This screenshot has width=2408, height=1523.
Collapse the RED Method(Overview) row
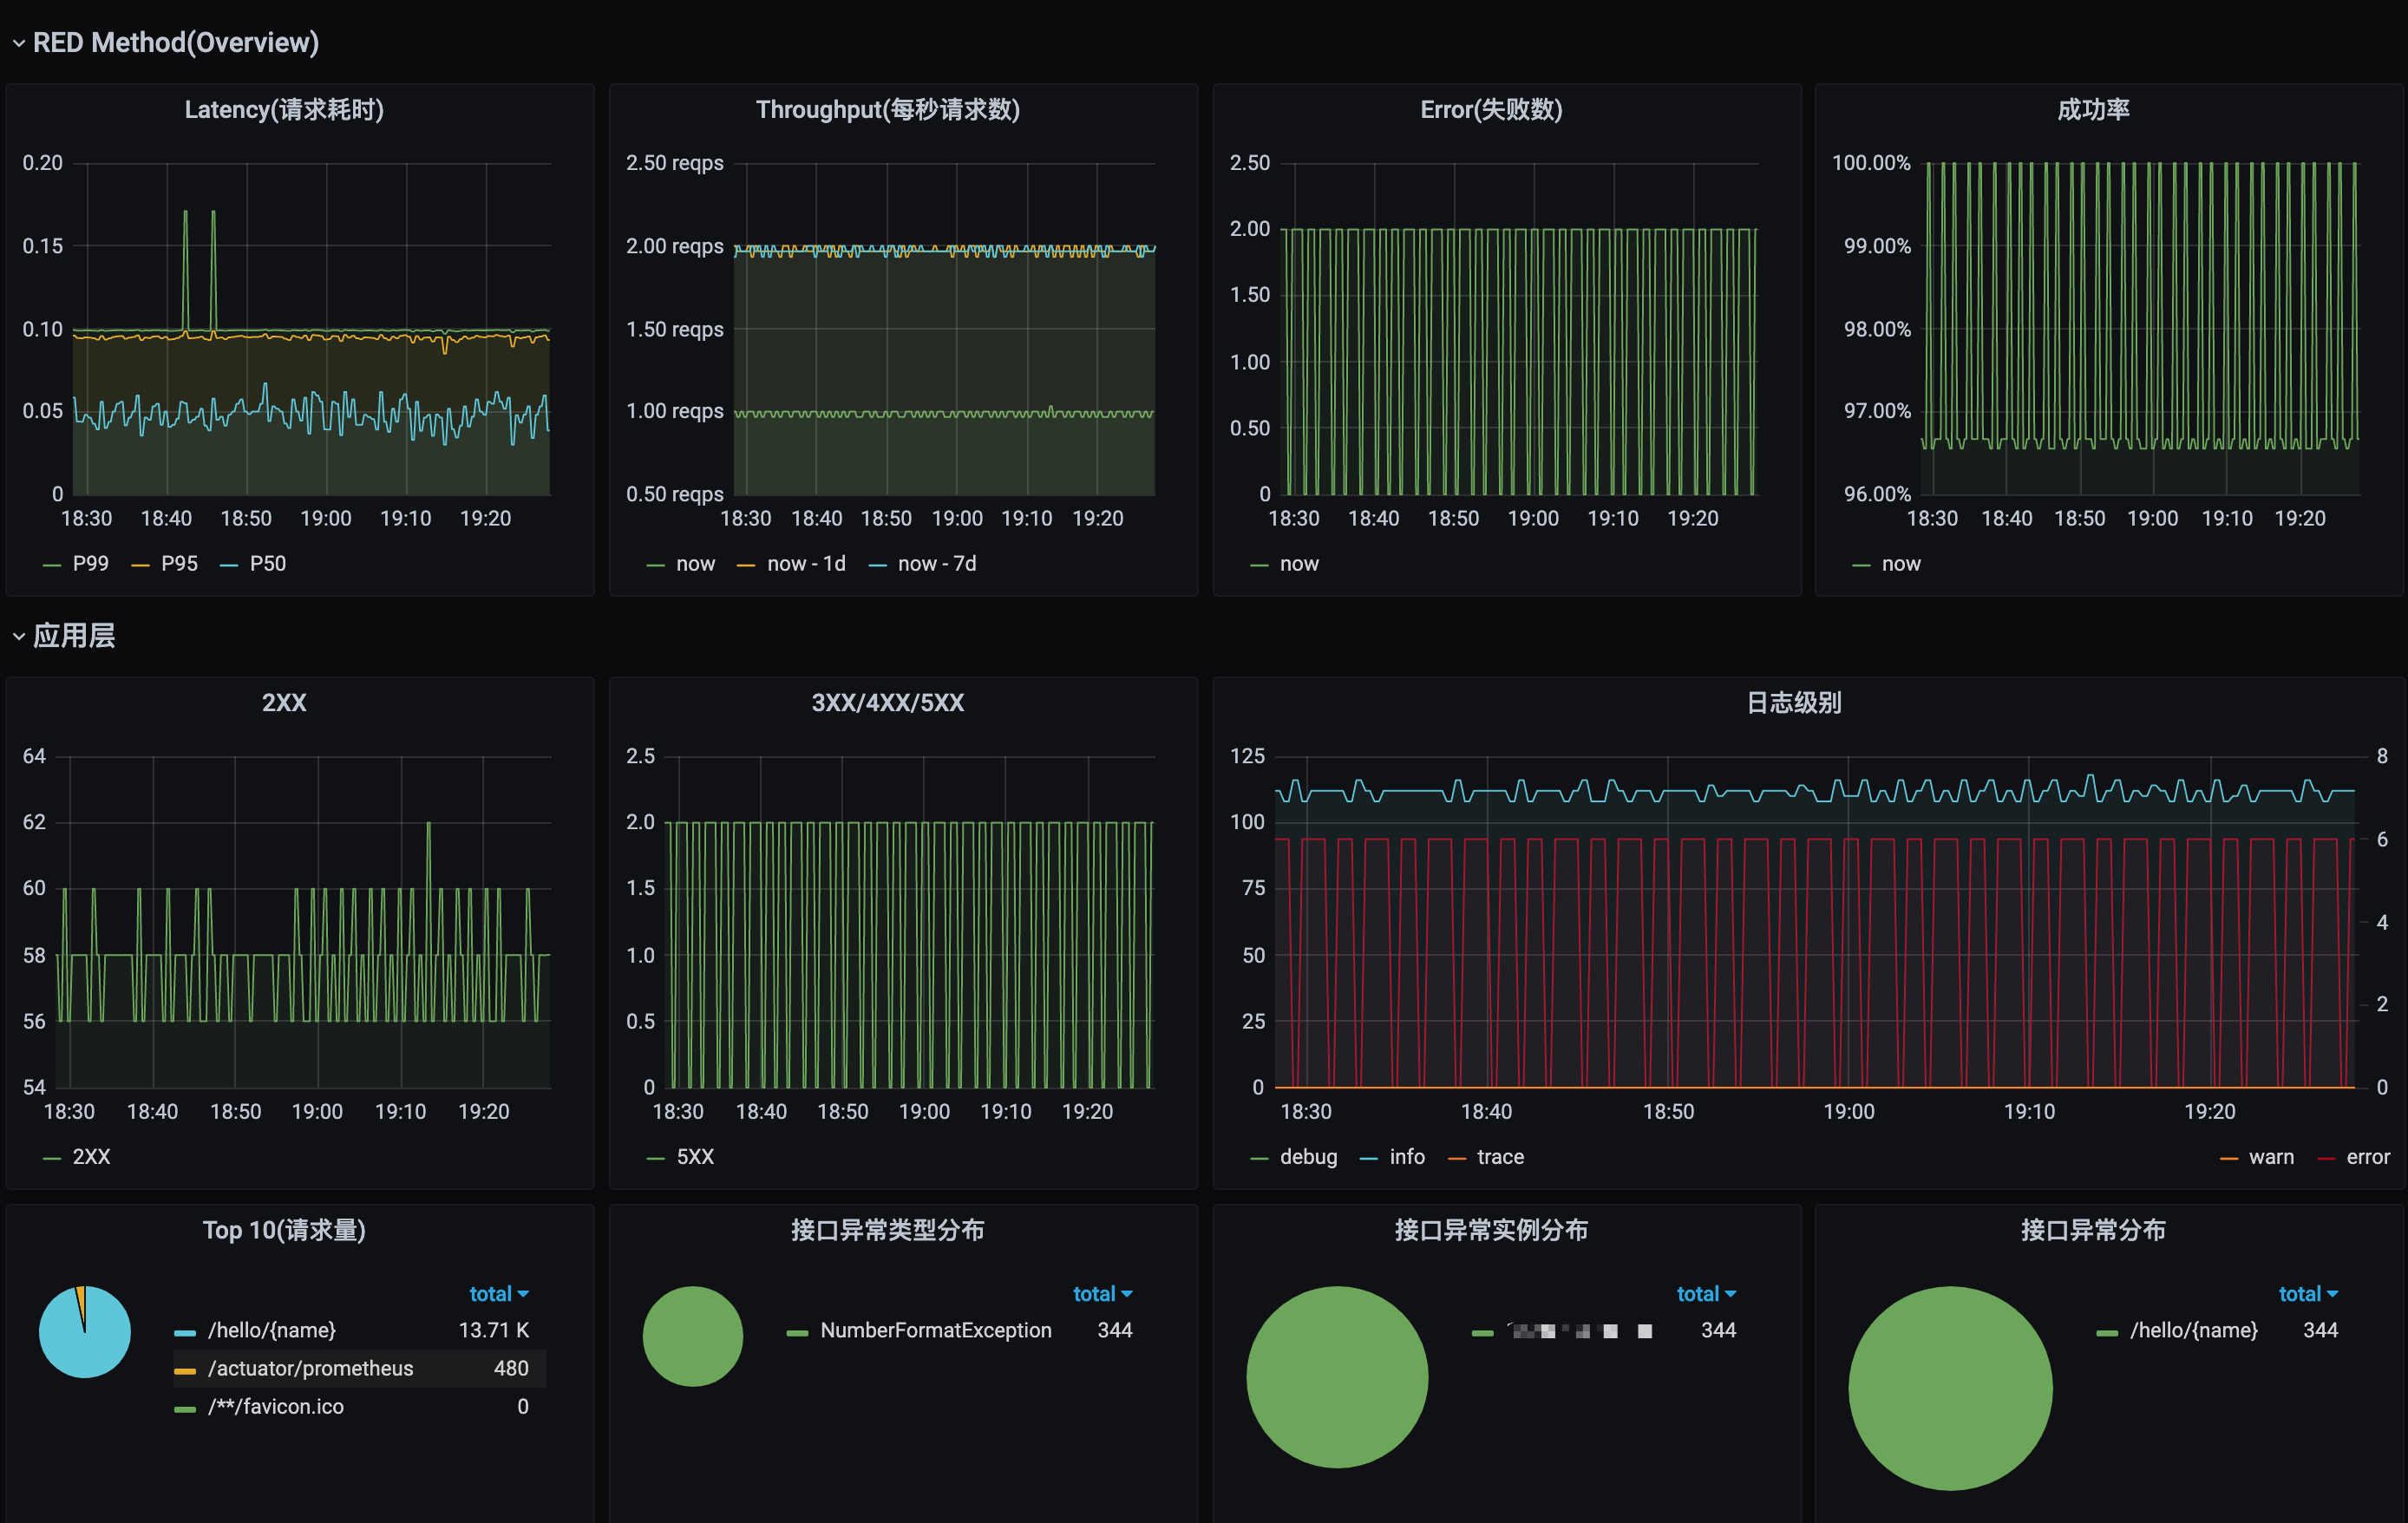(175, 43)
